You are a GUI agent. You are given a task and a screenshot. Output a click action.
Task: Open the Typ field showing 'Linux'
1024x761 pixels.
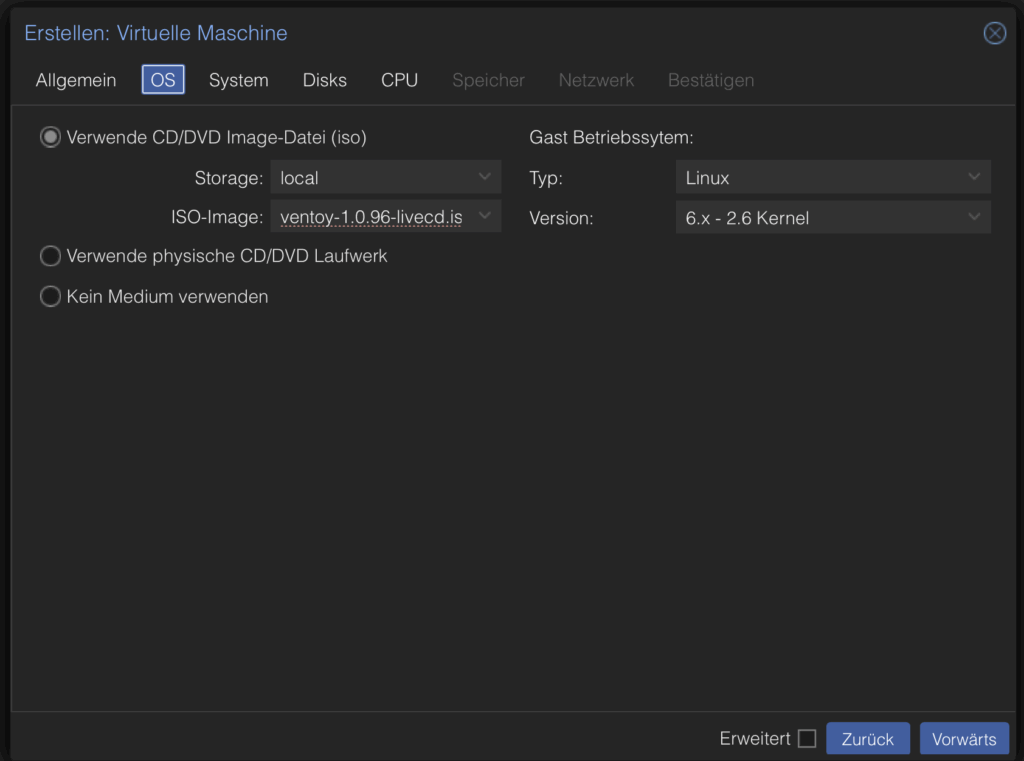coord(820,178)
